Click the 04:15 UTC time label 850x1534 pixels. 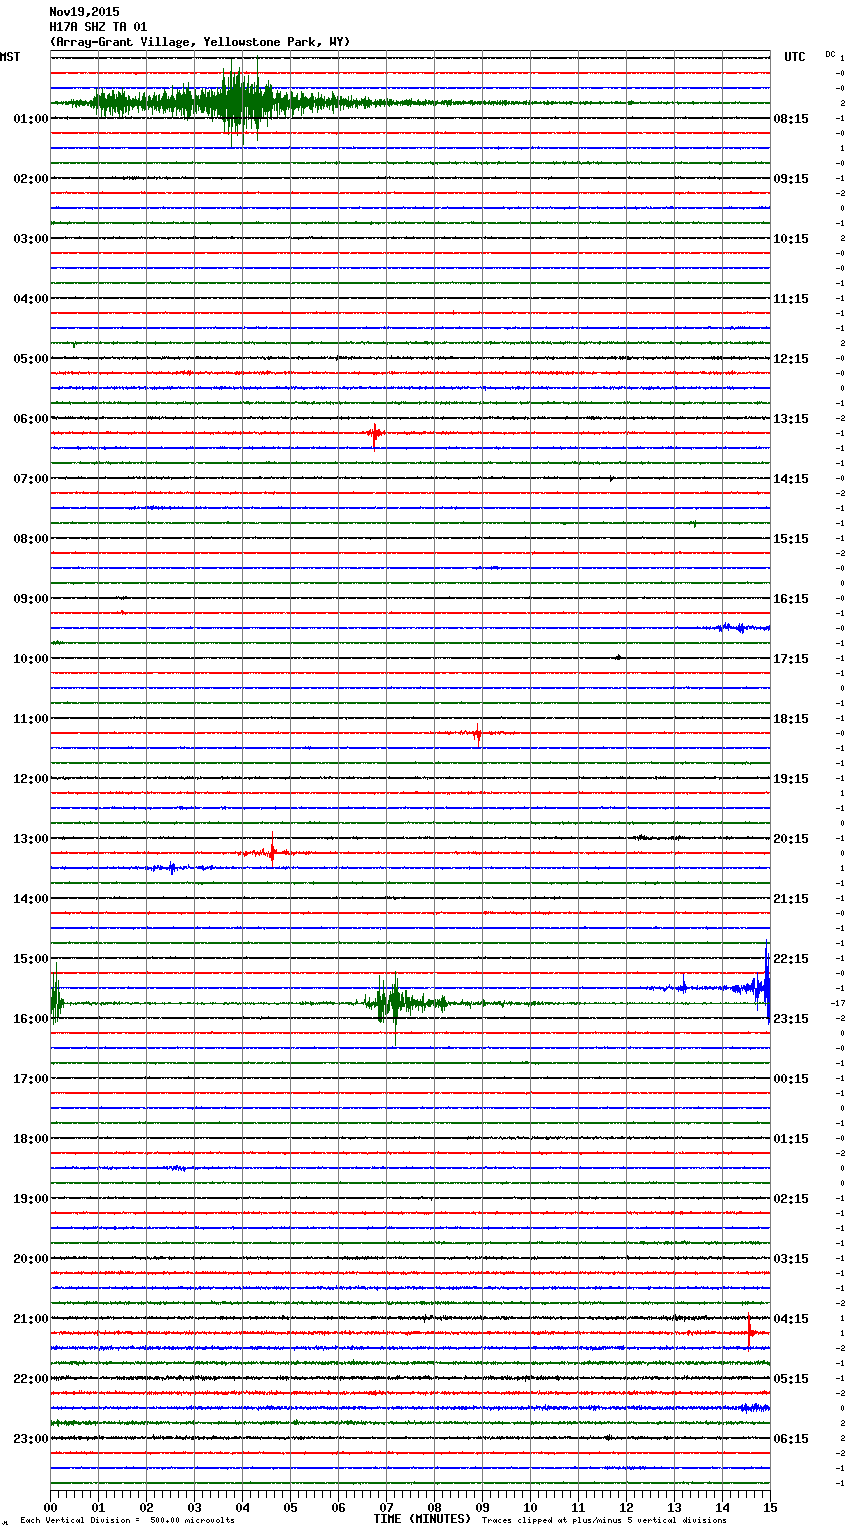(791, 1319)
